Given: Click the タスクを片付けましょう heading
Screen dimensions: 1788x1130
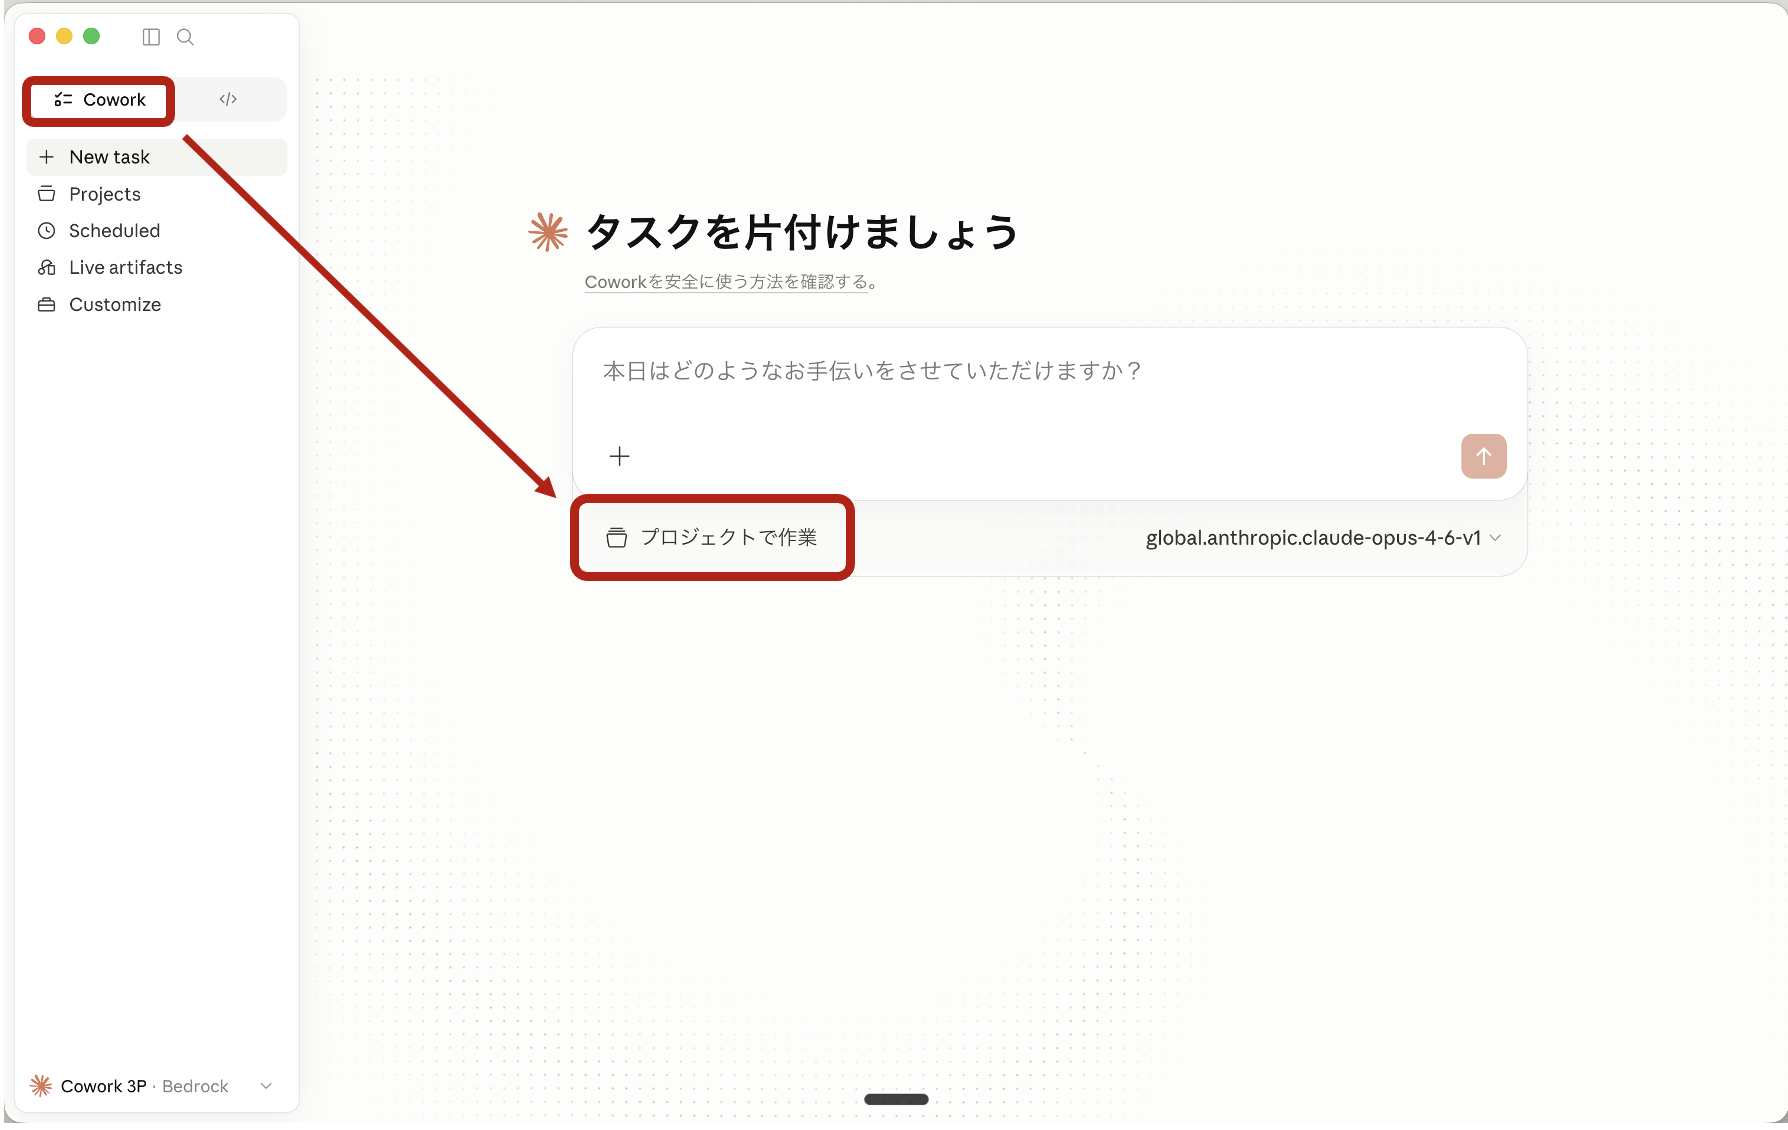Looking at the screenshot, I should click(801, 232).
